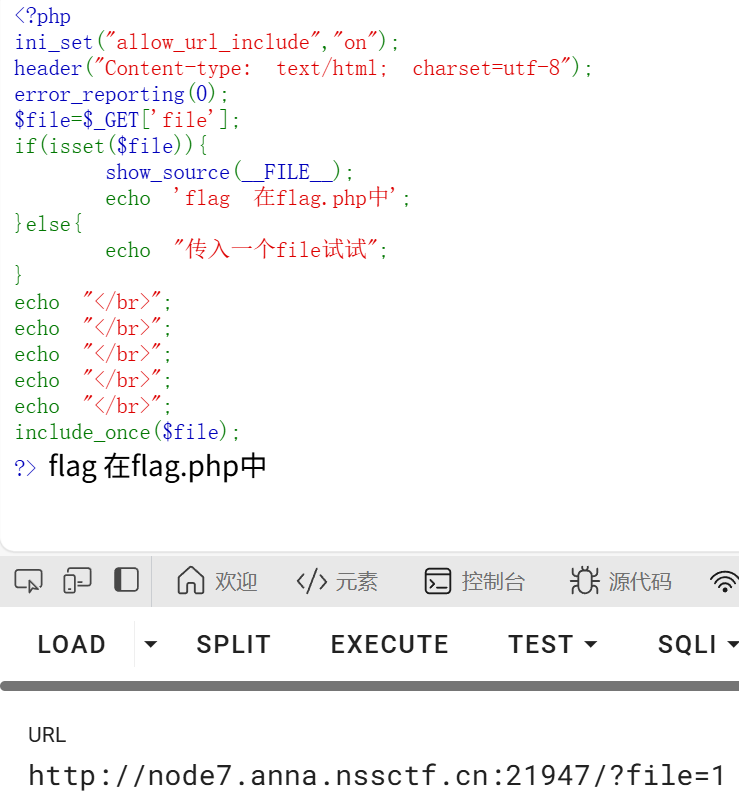Click the house icon of 欢迎 tab

click(x=191, y=581)
